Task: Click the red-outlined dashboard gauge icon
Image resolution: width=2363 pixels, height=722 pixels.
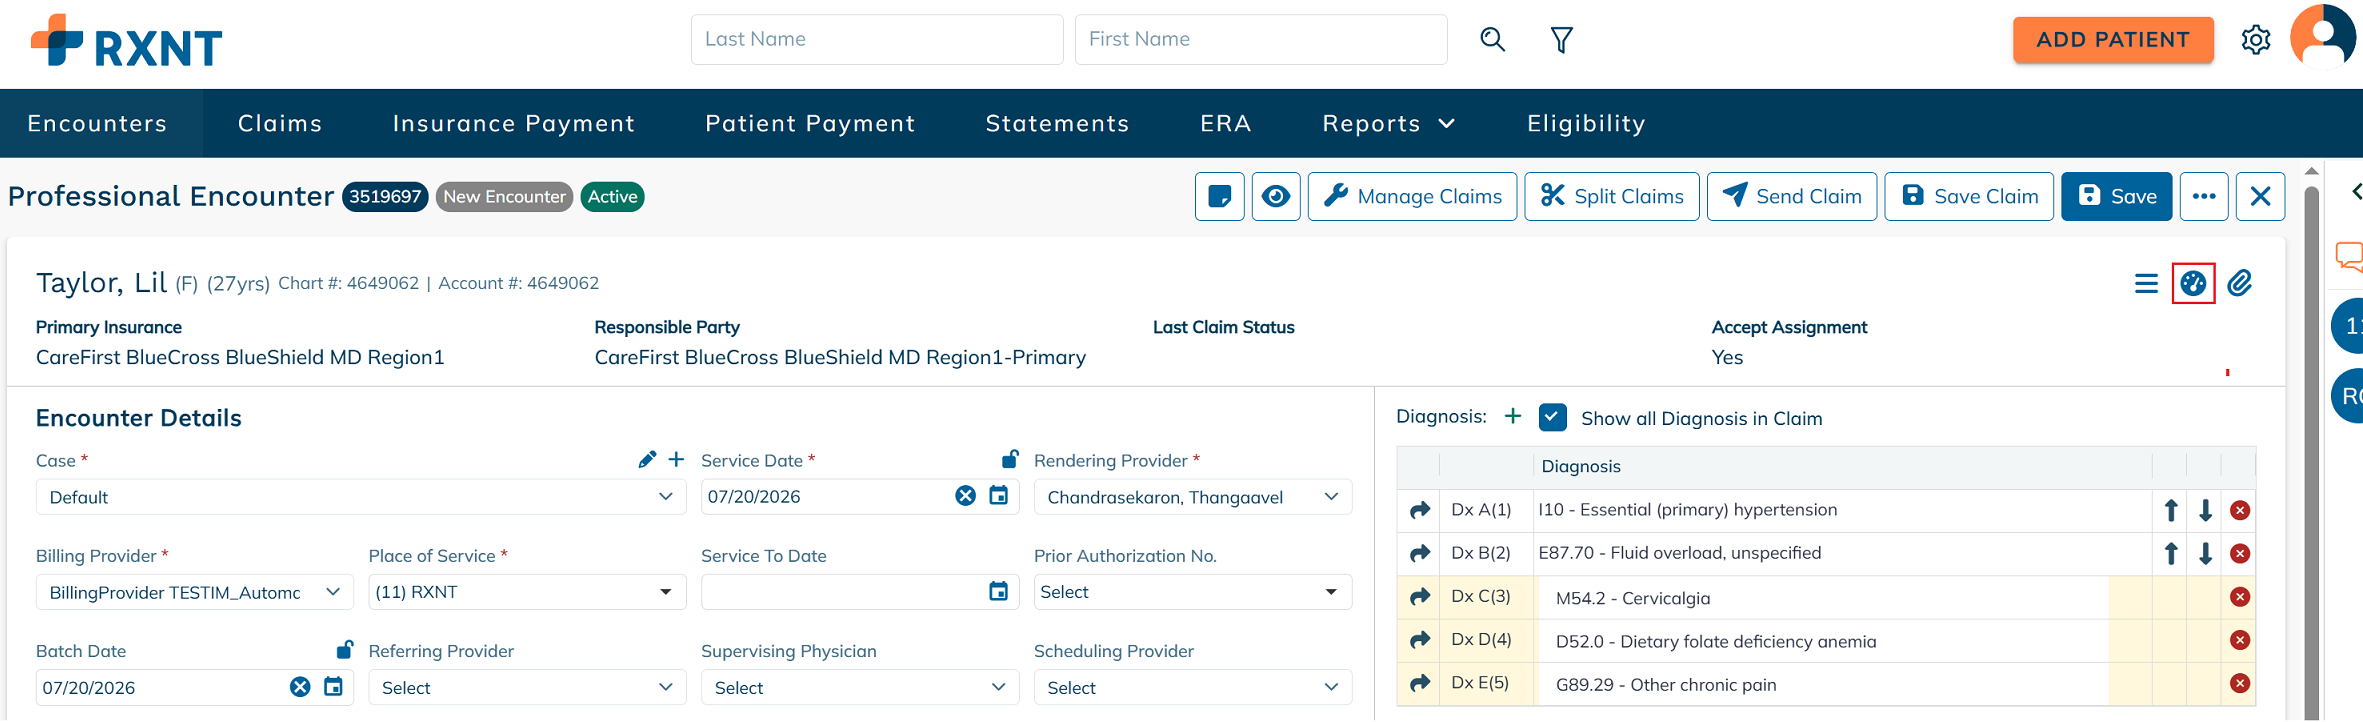Action: coord(2193,283)
